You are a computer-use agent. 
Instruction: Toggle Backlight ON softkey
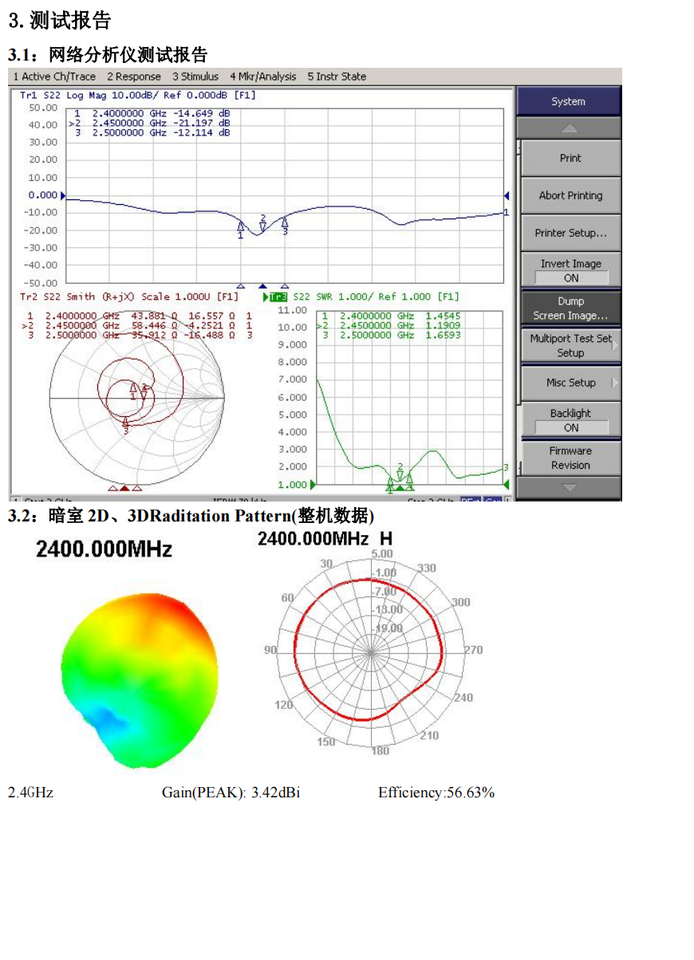pyautogui.click(x=570, y=420)
